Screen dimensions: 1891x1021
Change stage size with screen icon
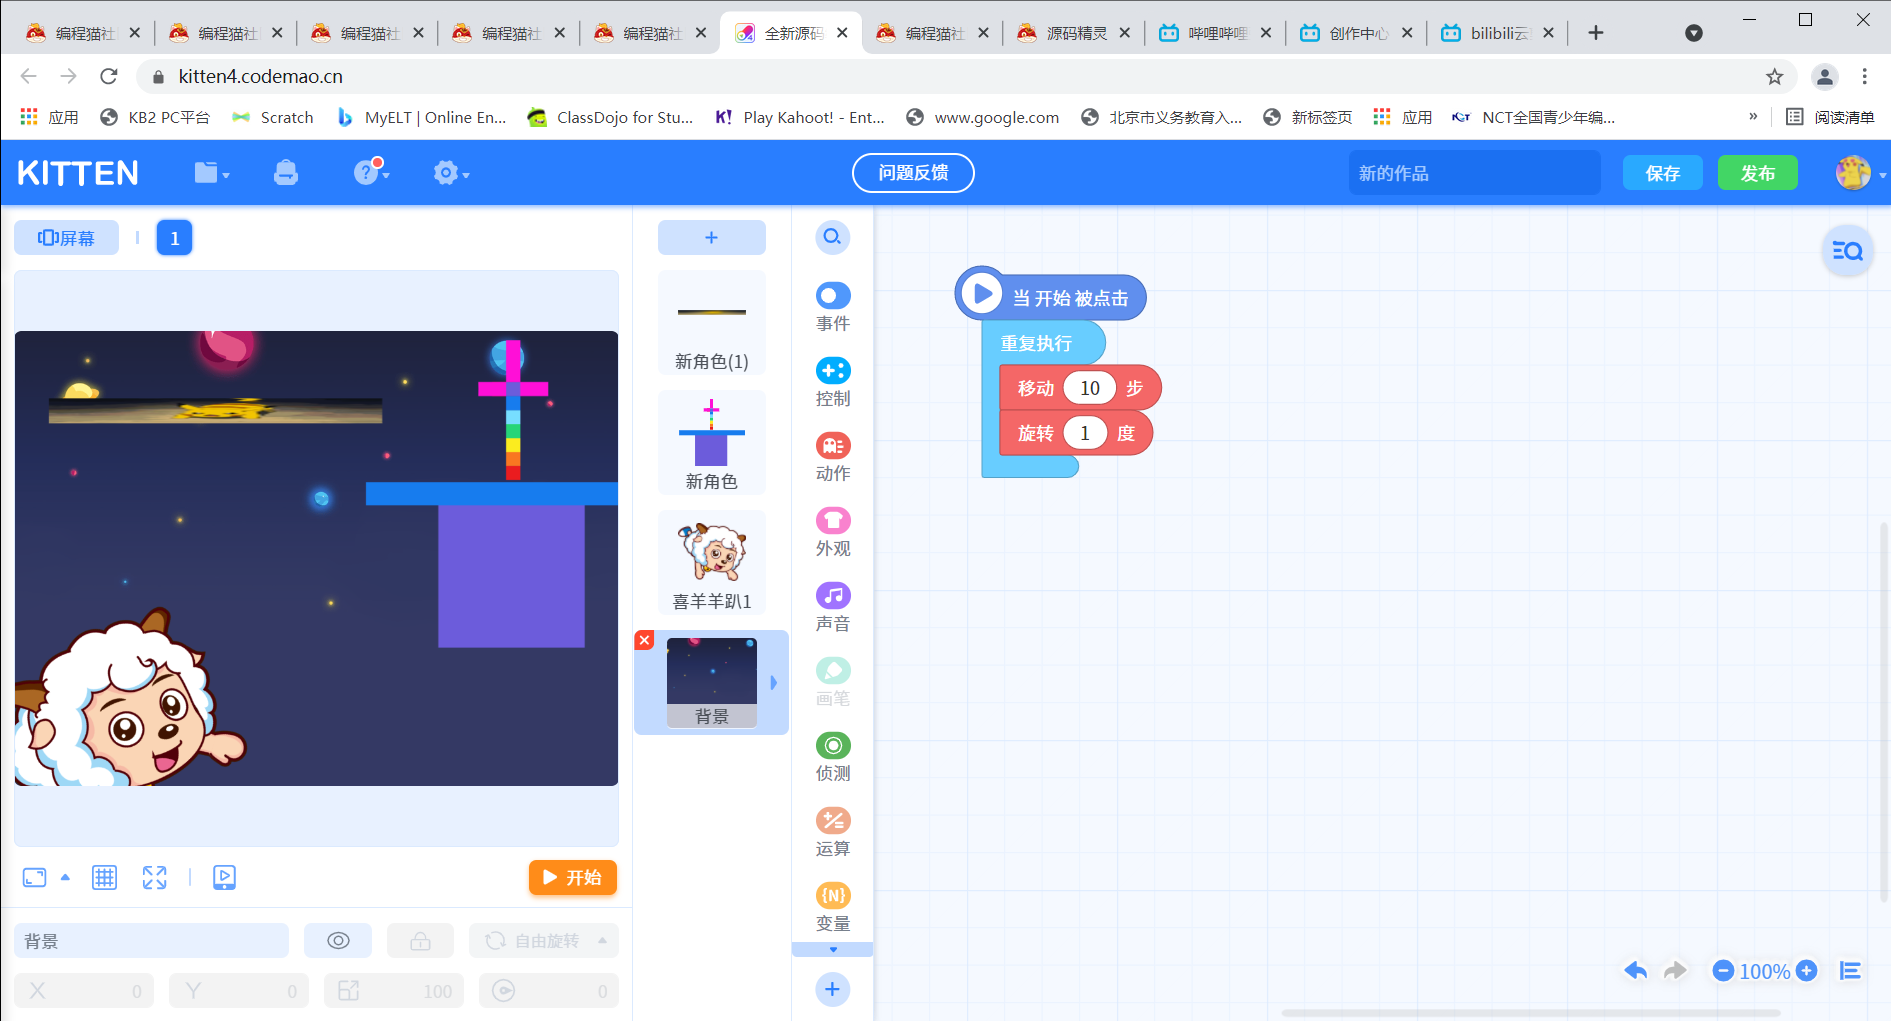34,877
